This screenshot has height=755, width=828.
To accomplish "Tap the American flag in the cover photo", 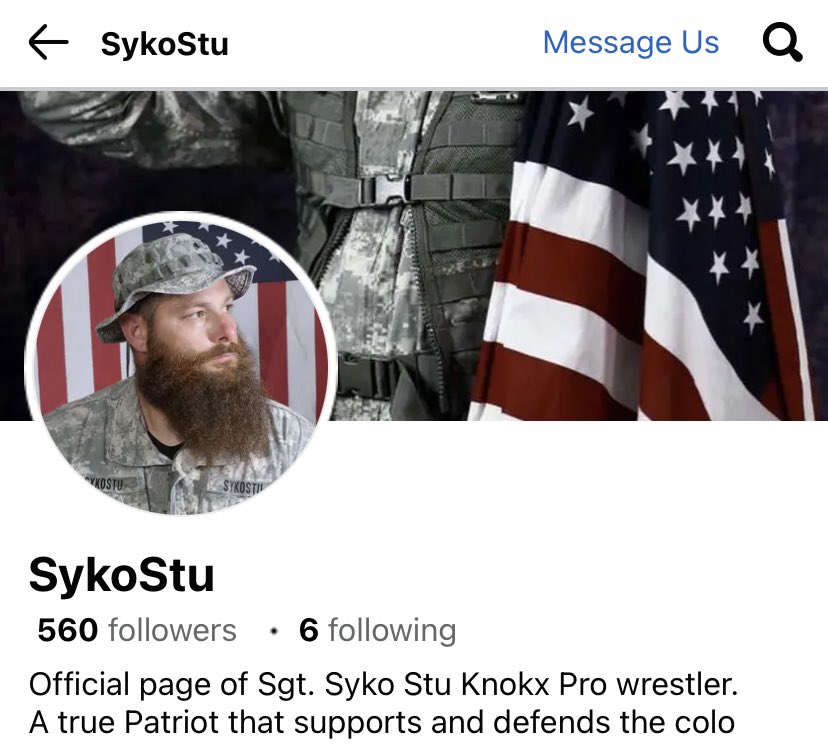I will pos(644,256).
